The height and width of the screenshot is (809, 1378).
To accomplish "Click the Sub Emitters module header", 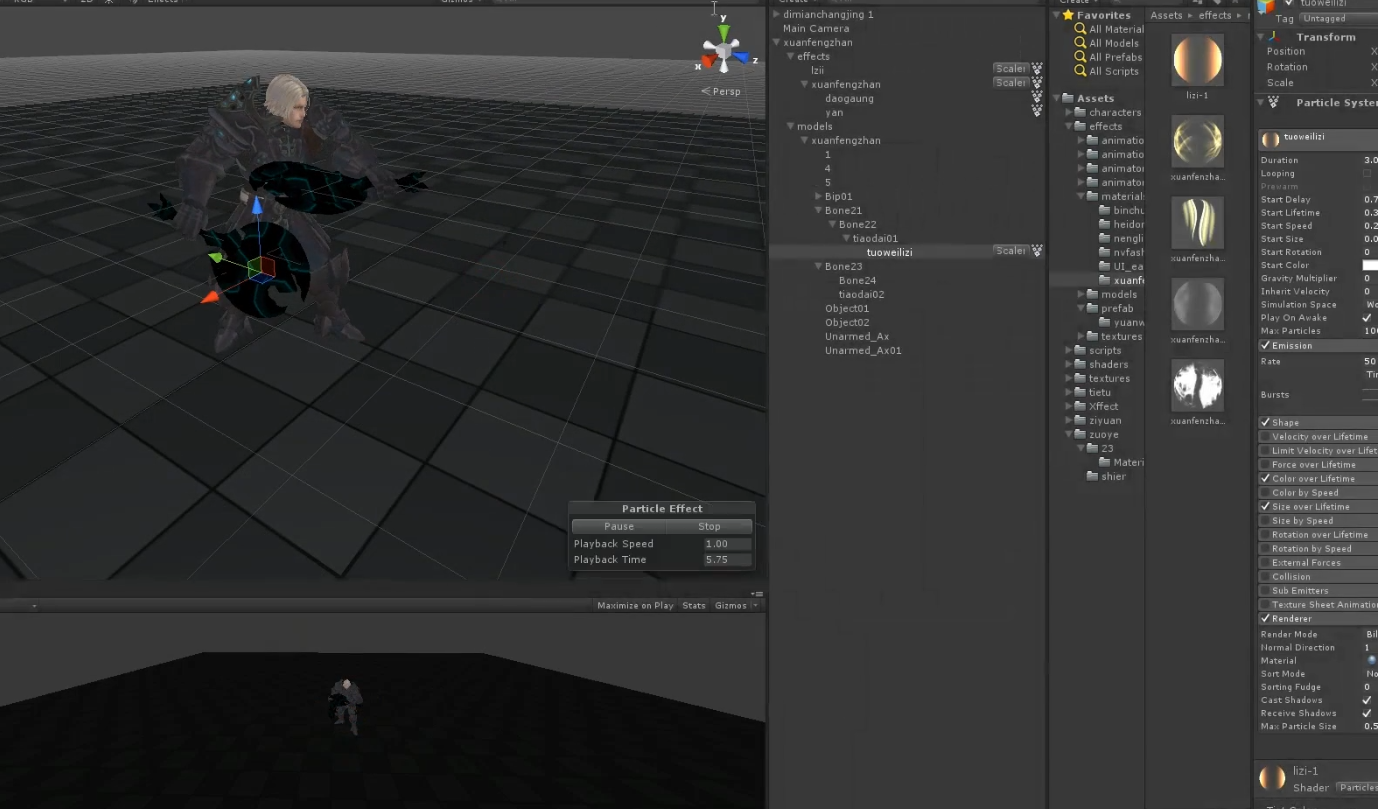I will click(1318, 590).
